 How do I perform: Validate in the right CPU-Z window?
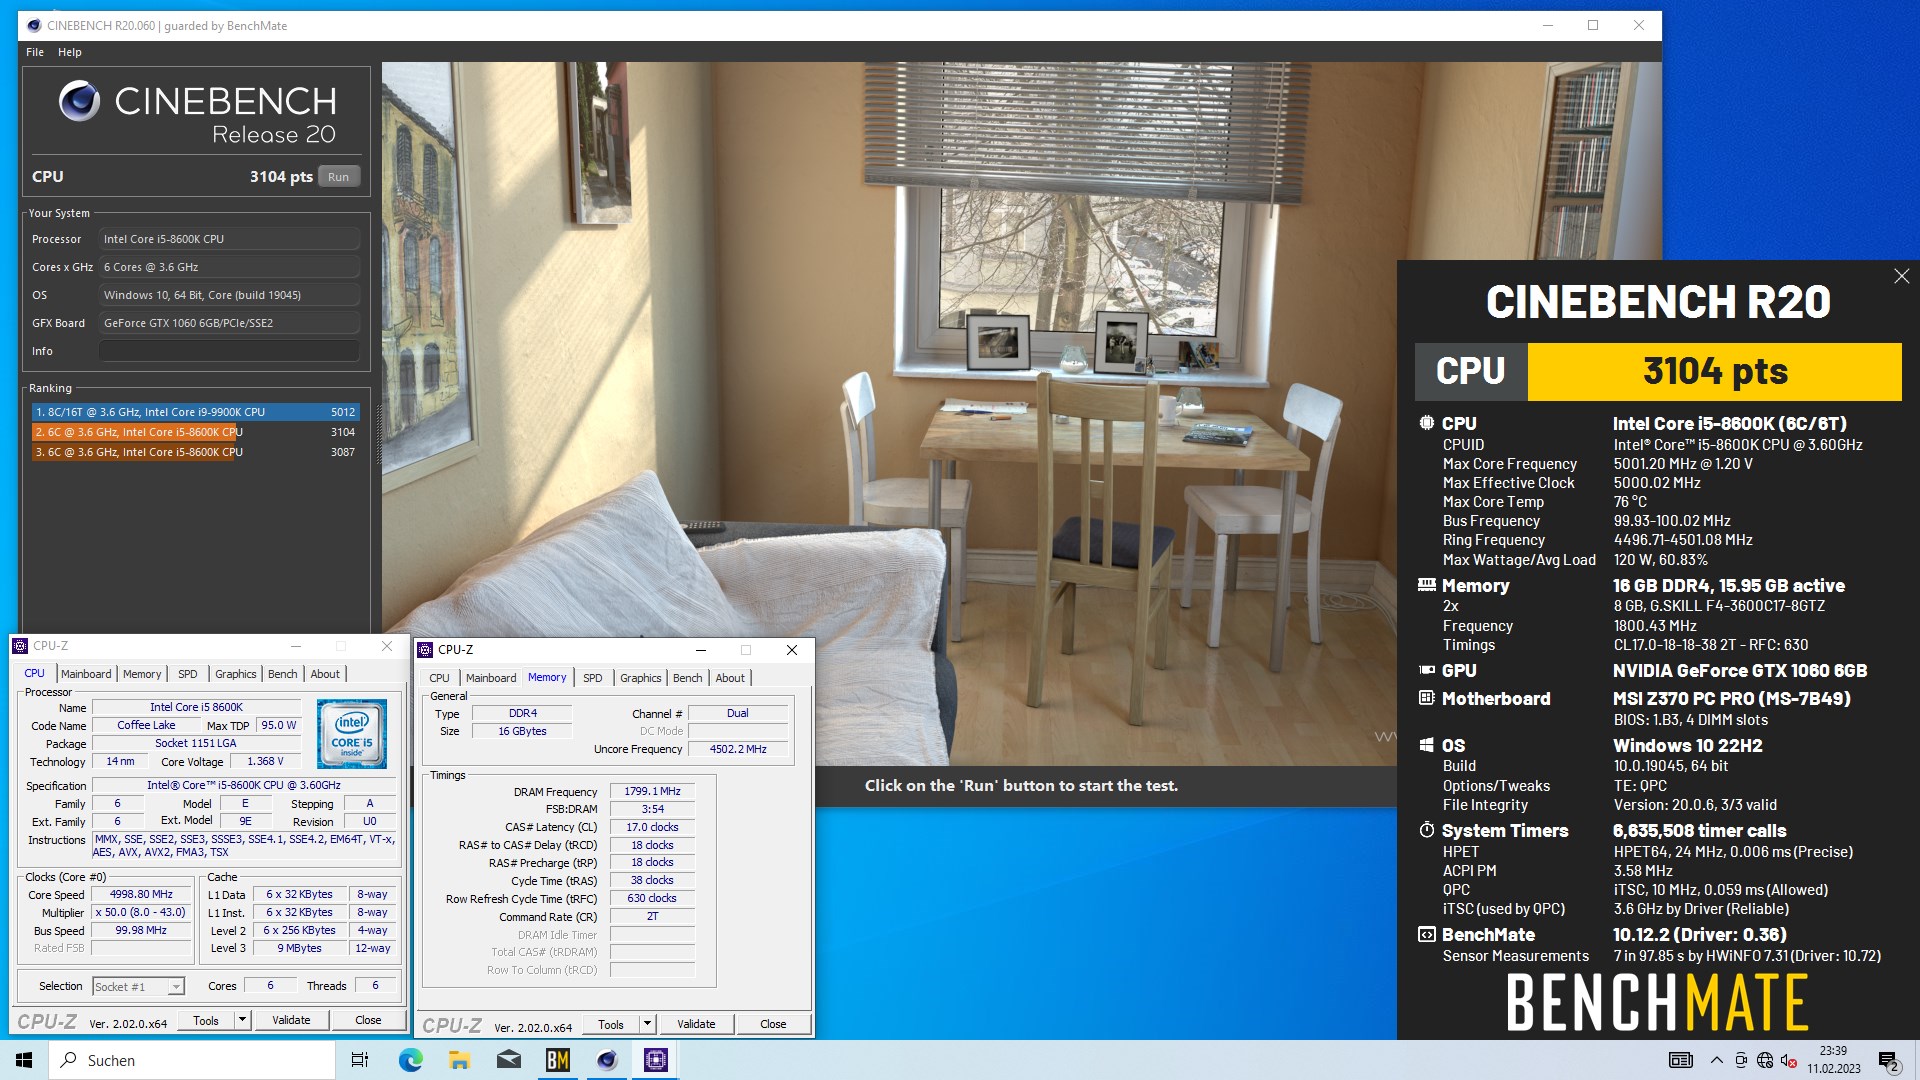(x=696, y=1024)
